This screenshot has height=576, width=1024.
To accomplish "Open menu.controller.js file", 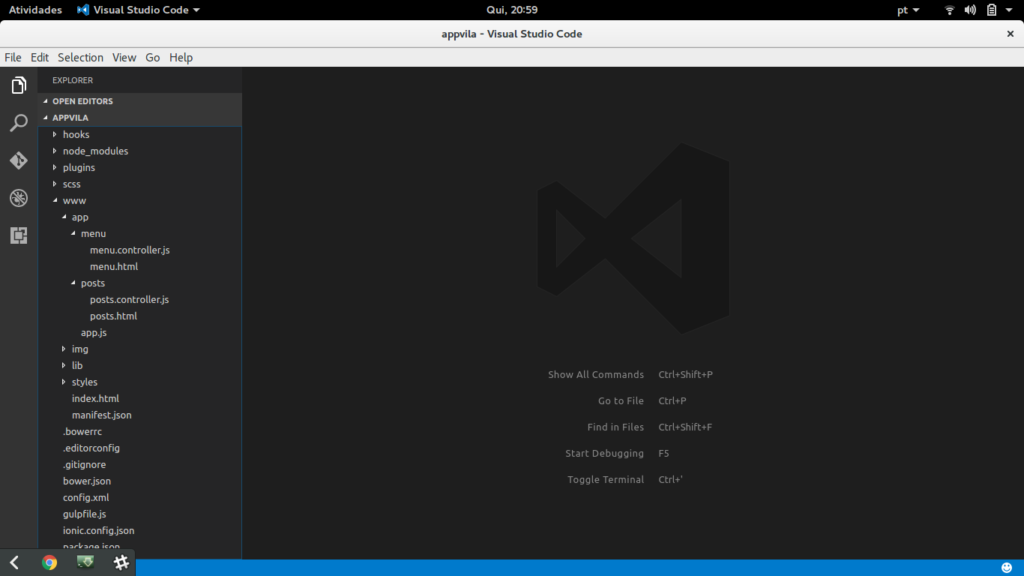I will 129,250.
